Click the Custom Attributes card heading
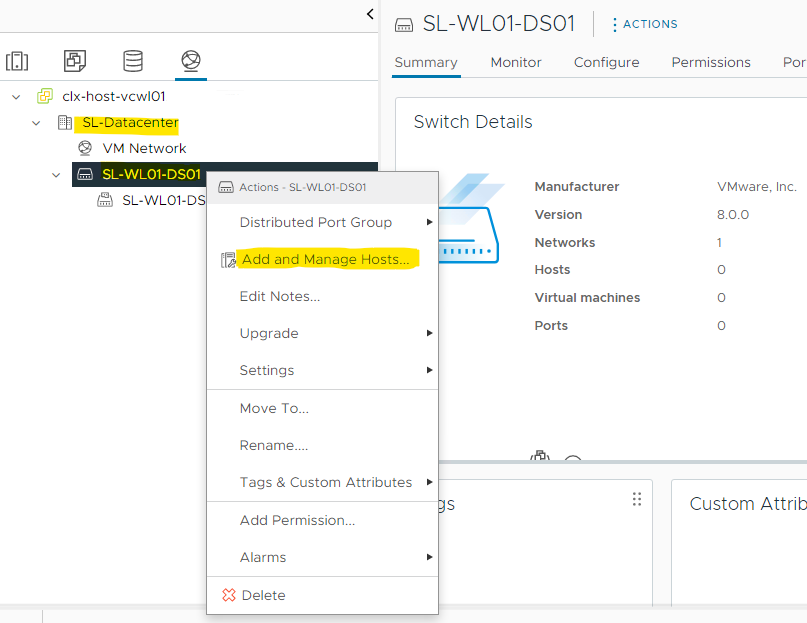The height and width of the screenshot is (623, 807). pyautogui.click(x=748, y=504)
